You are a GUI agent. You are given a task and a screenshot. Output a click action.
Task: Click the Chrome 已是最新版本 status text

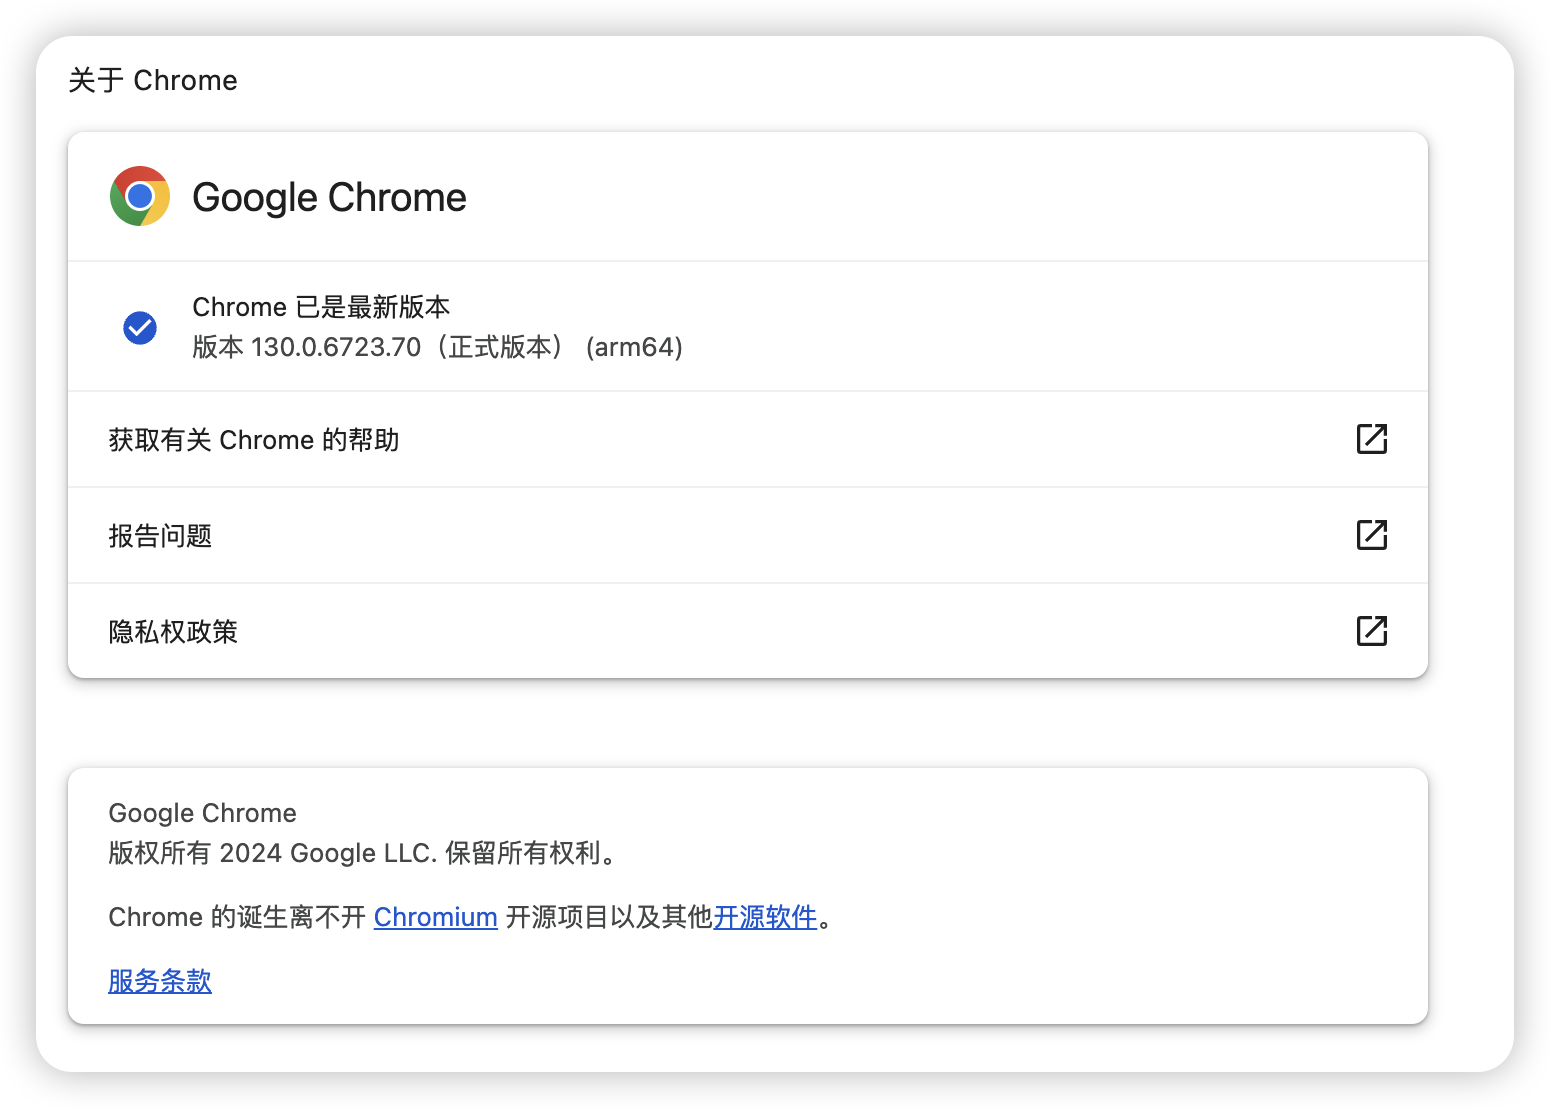[321, 307]
